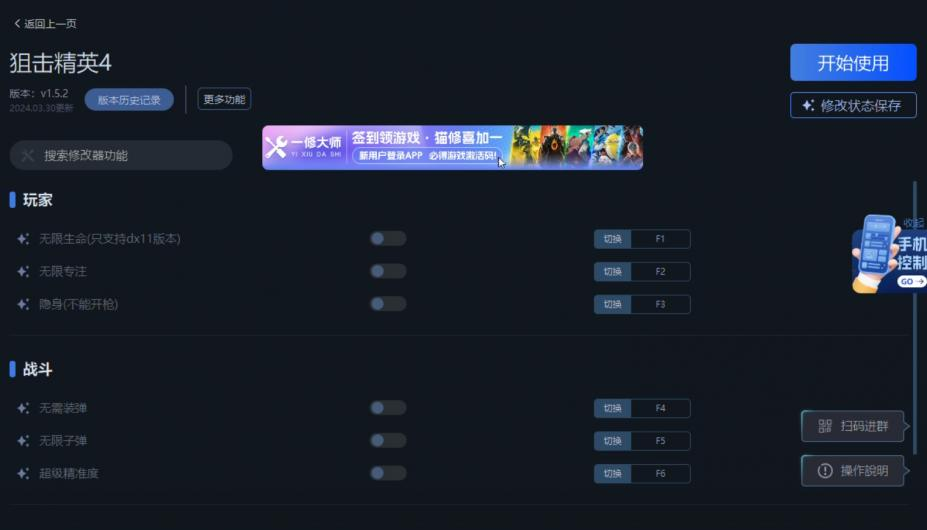Enable the 无限专注 toggle

tap(388, 271)
